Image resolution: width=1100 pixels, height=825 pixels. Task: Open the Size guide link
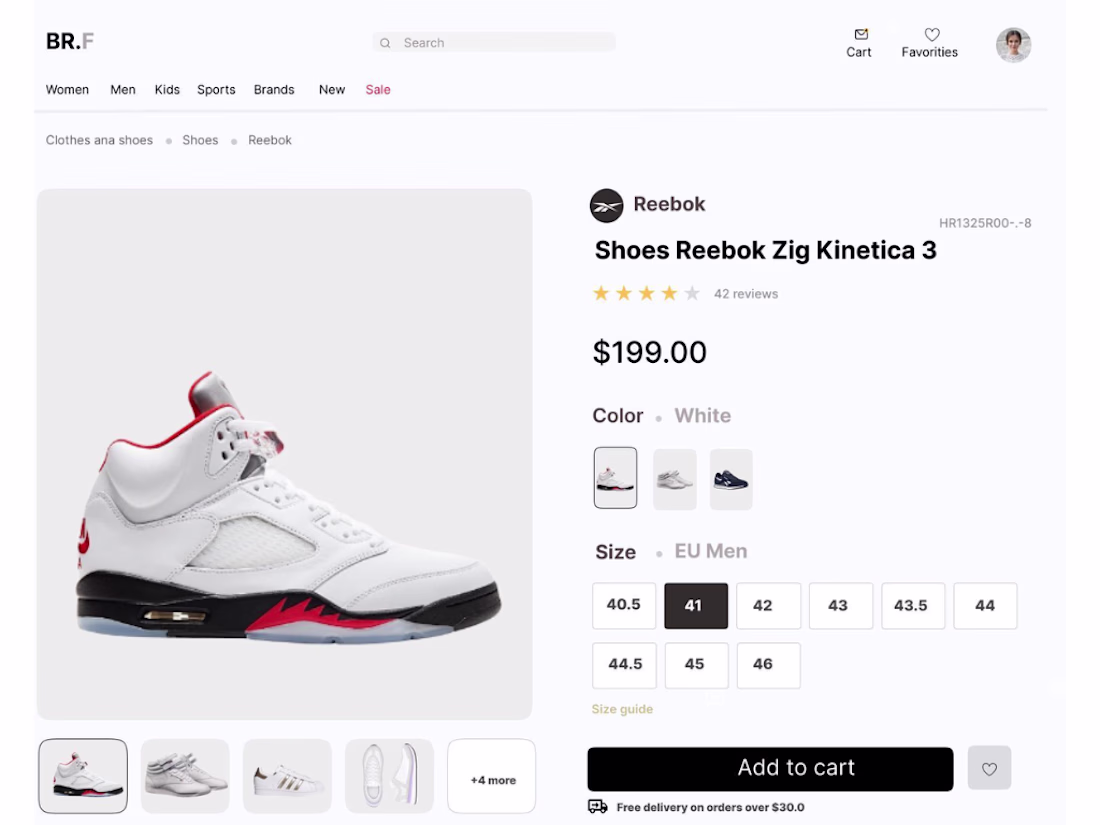click(622, 710)
